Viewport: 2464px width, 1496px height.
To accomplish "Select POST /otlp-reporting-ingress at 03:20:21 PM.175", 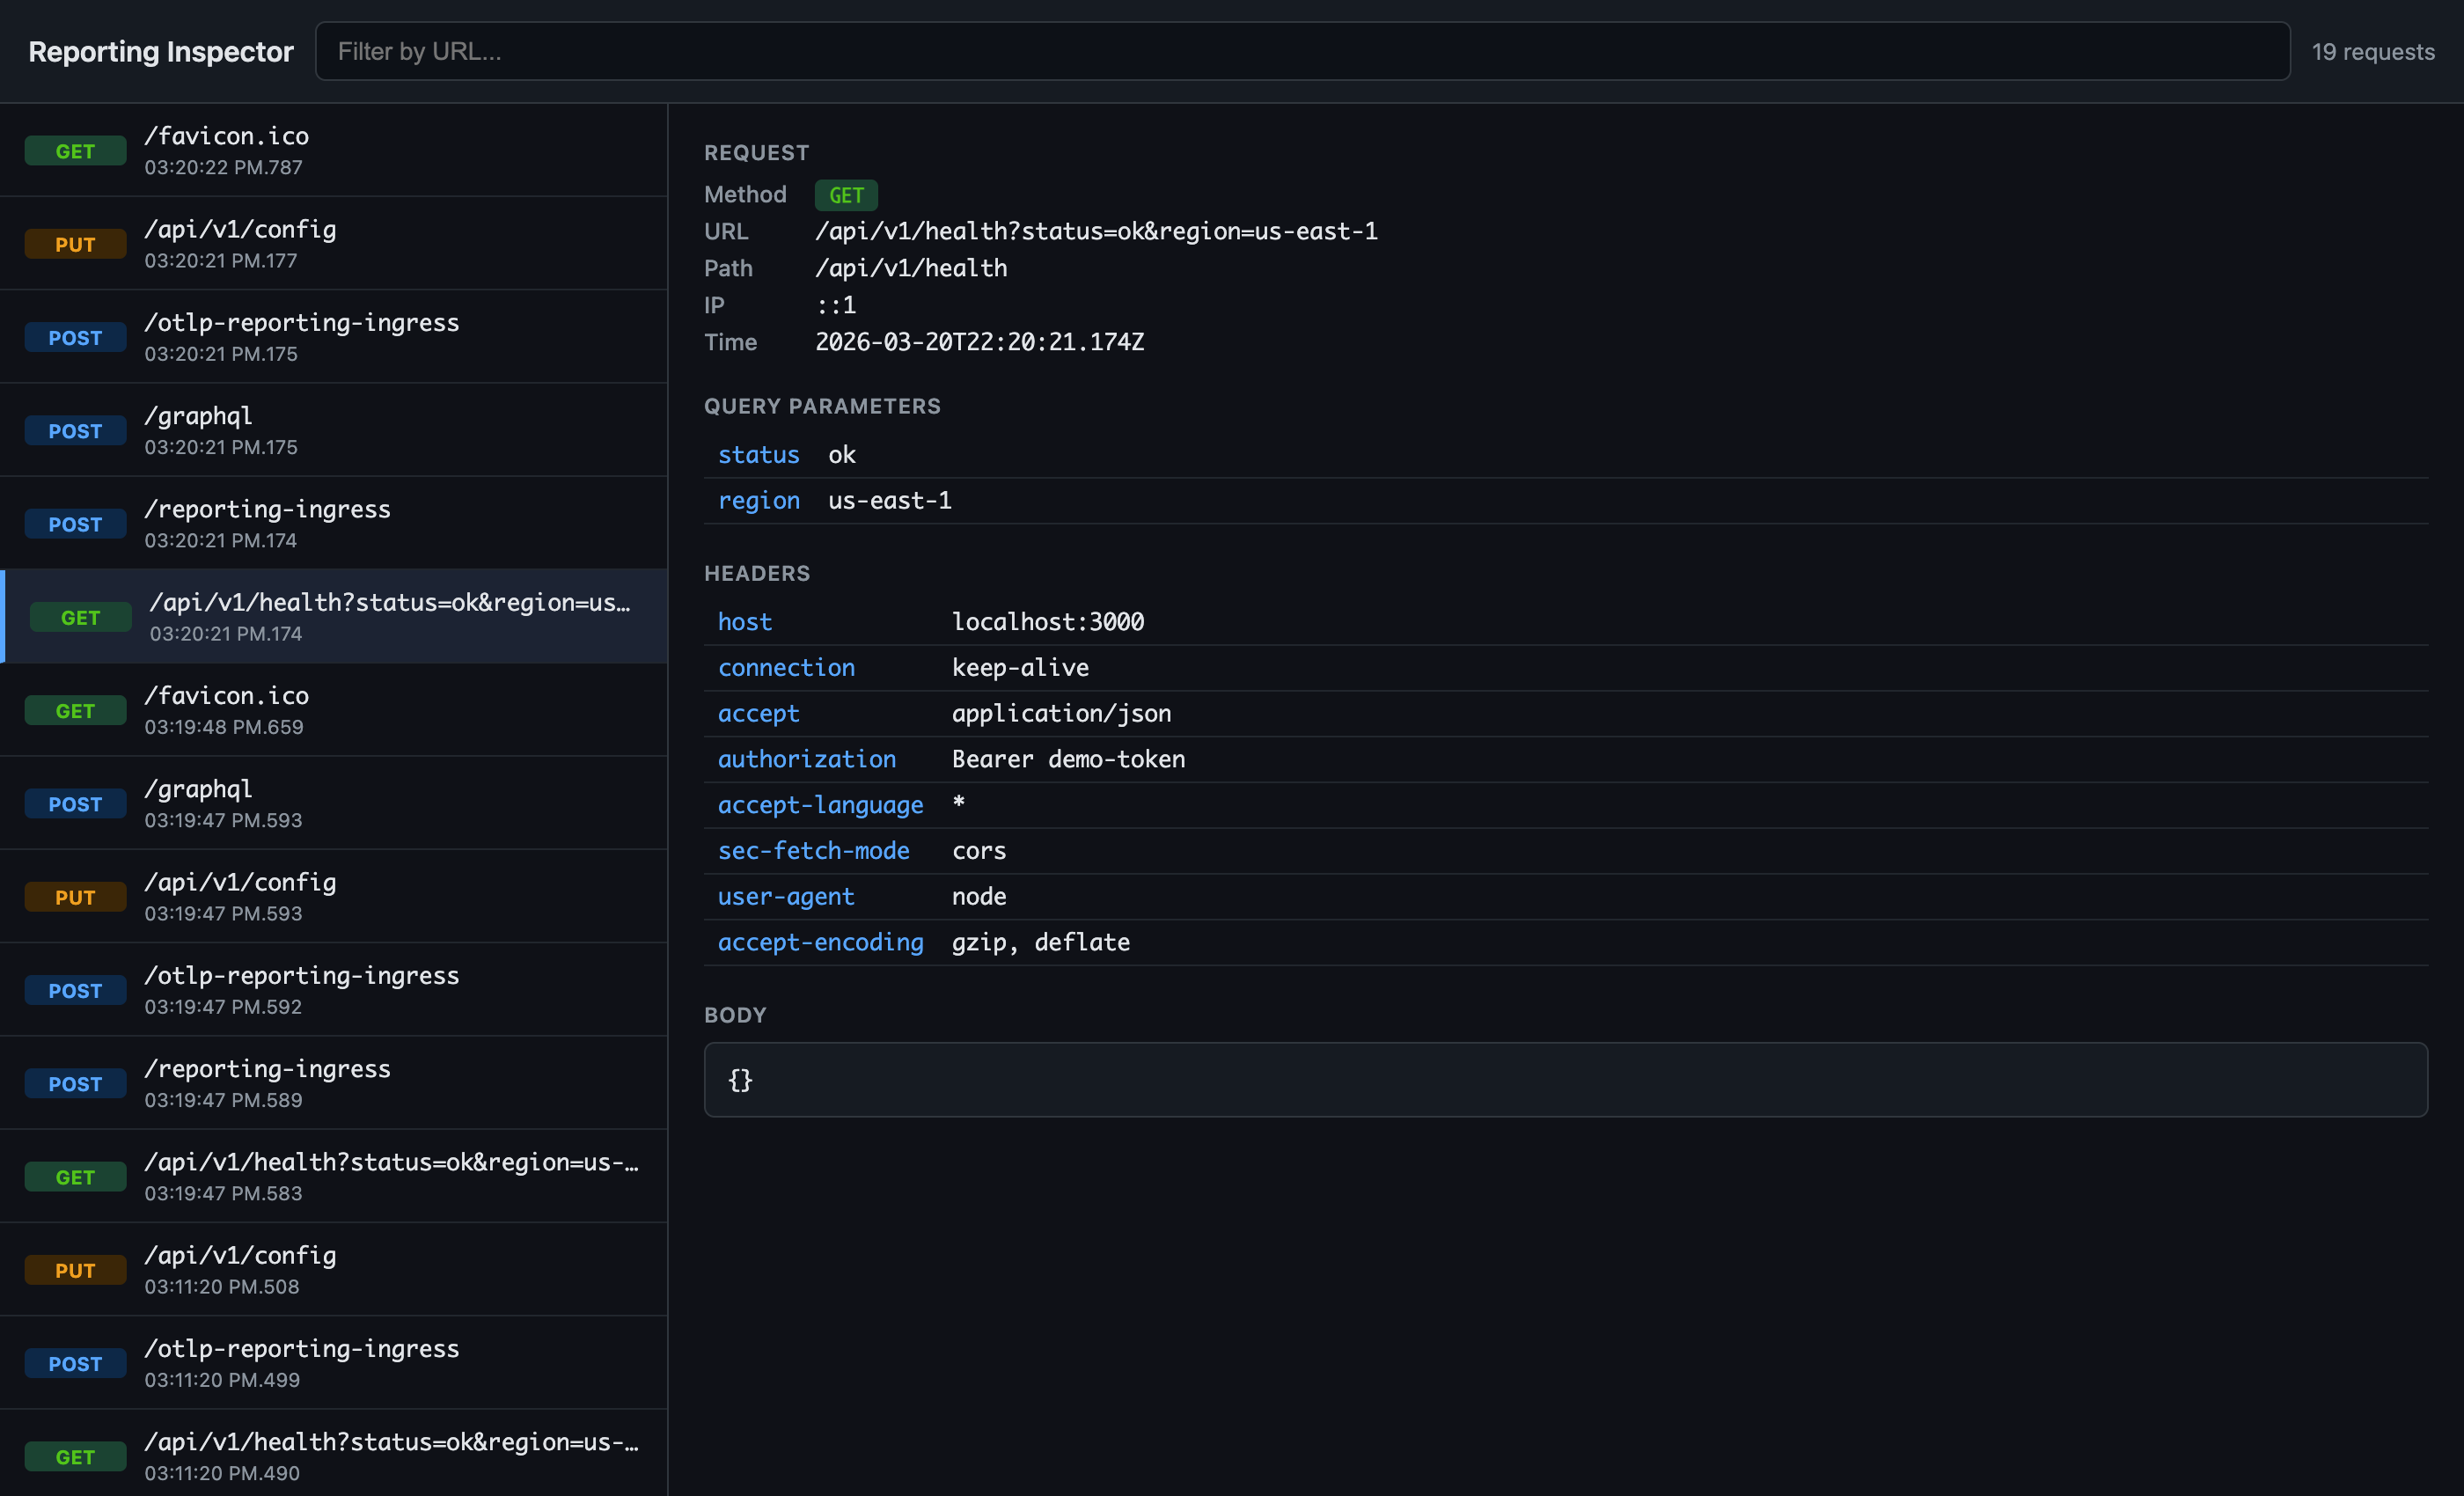I will 333,336.
